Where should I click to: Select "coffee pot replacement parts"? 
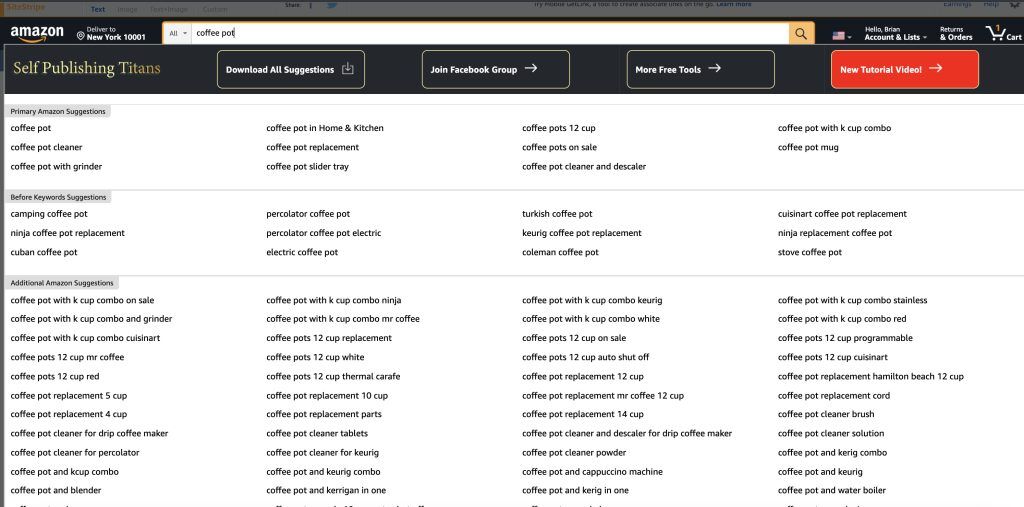(x=323, y=414)
